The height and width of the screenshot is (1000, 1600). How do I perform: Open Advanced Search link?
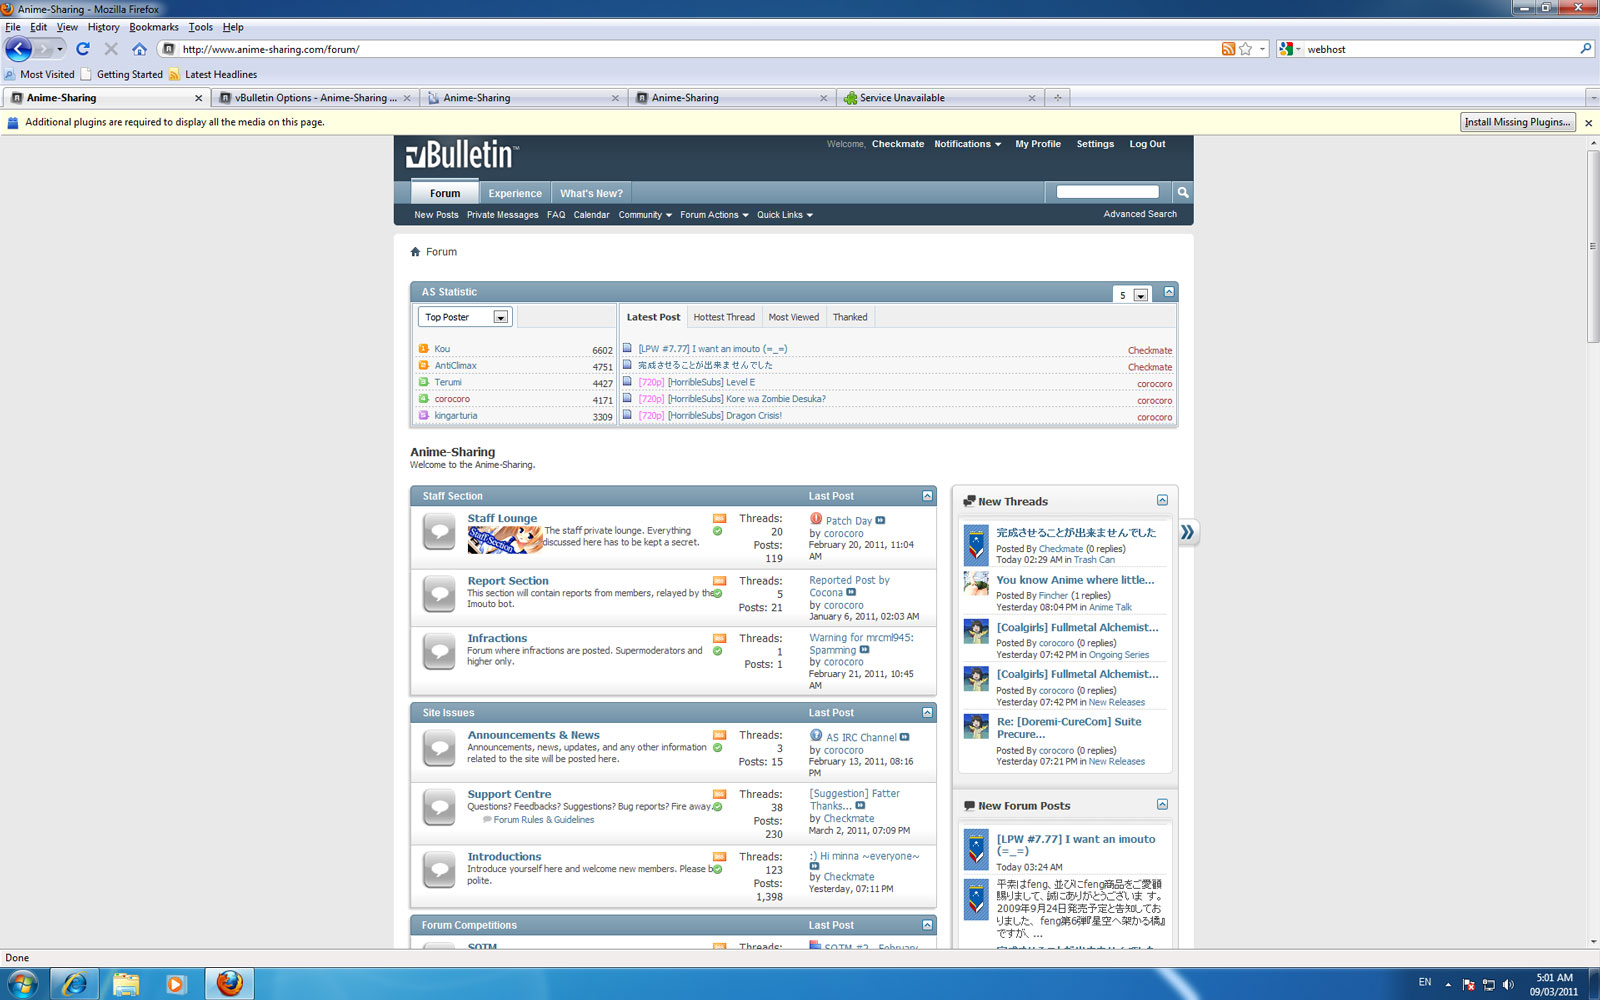pos(1140,214)
